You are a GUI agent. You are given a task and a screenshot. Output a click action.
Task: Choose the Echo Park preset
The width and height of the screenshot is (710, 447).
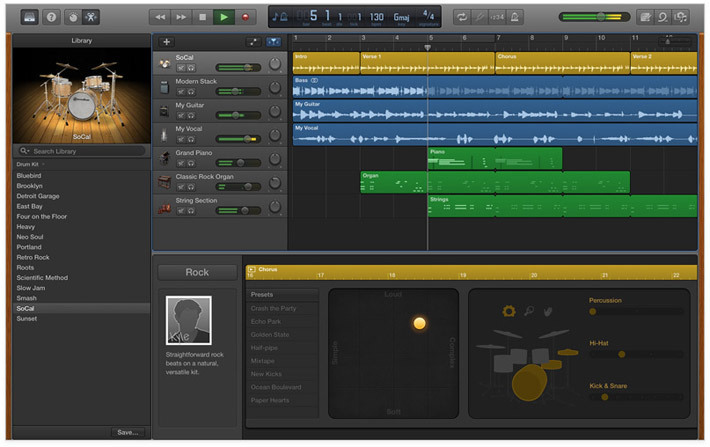268,321
